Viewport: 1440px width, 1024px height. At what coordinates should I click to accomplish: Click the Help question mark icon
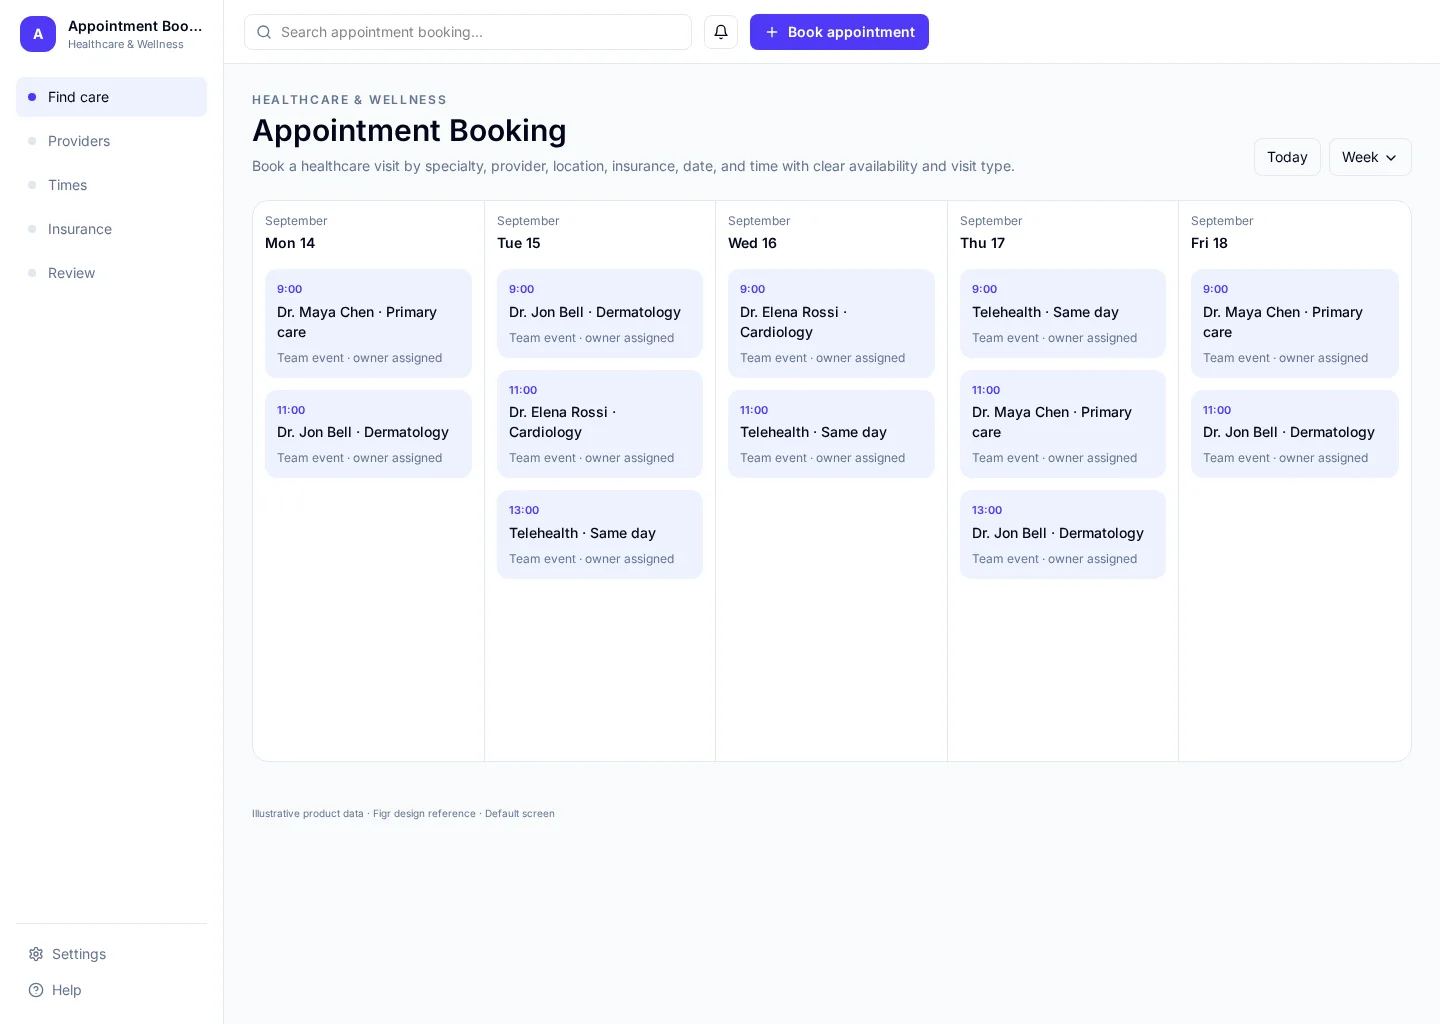point(36,990)
